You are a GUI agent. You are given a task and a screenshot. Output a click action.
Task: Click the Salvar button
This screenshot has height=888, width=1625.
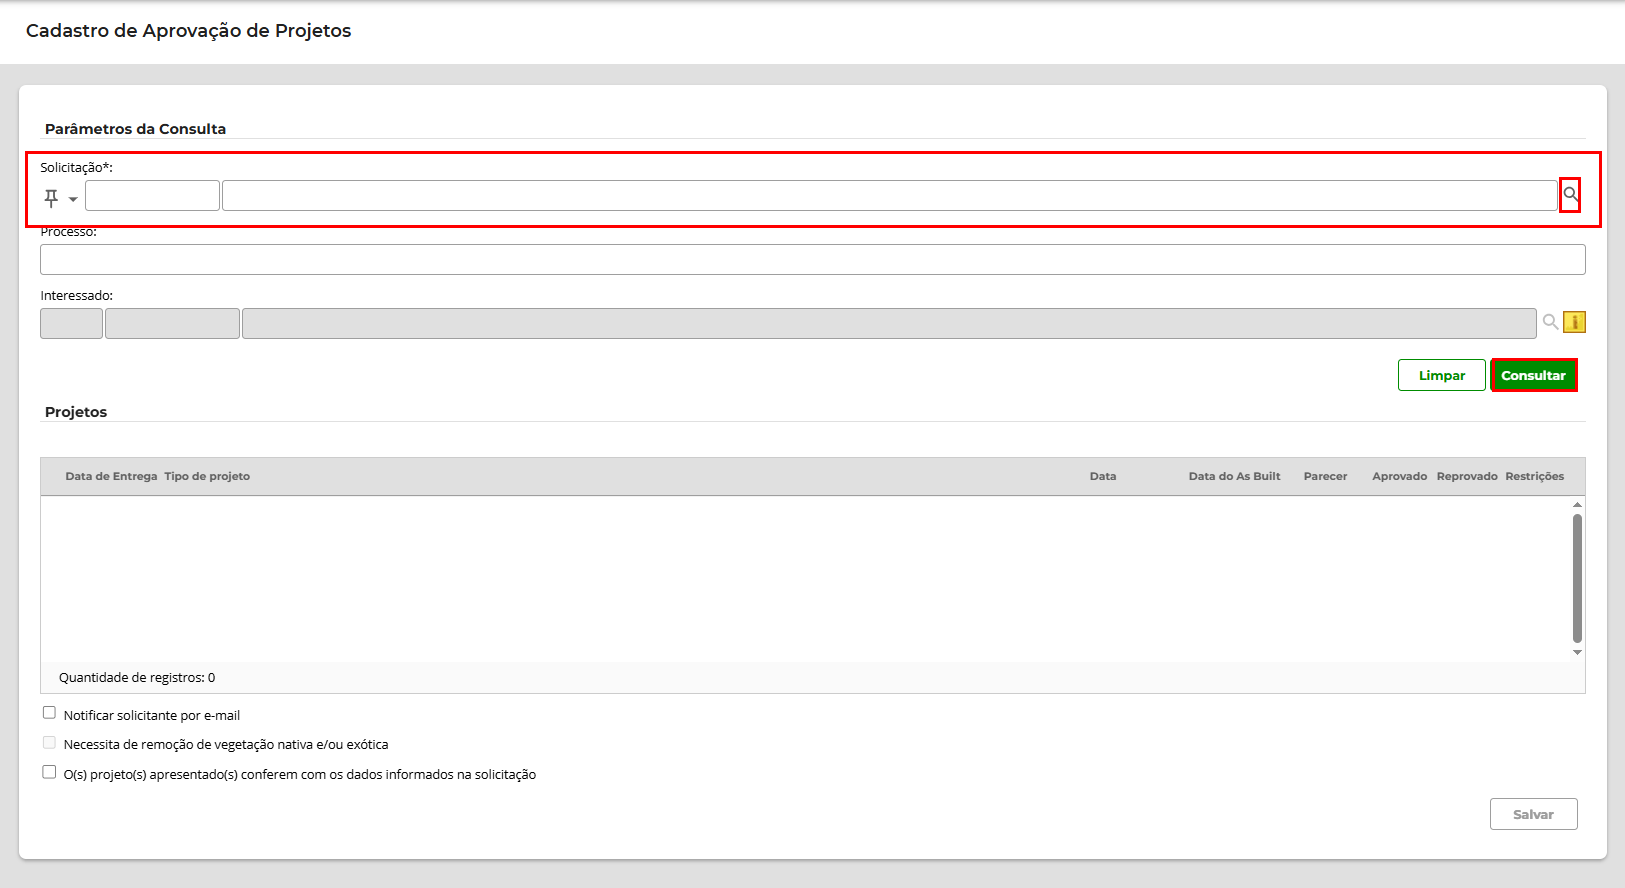click(1533, 814)
